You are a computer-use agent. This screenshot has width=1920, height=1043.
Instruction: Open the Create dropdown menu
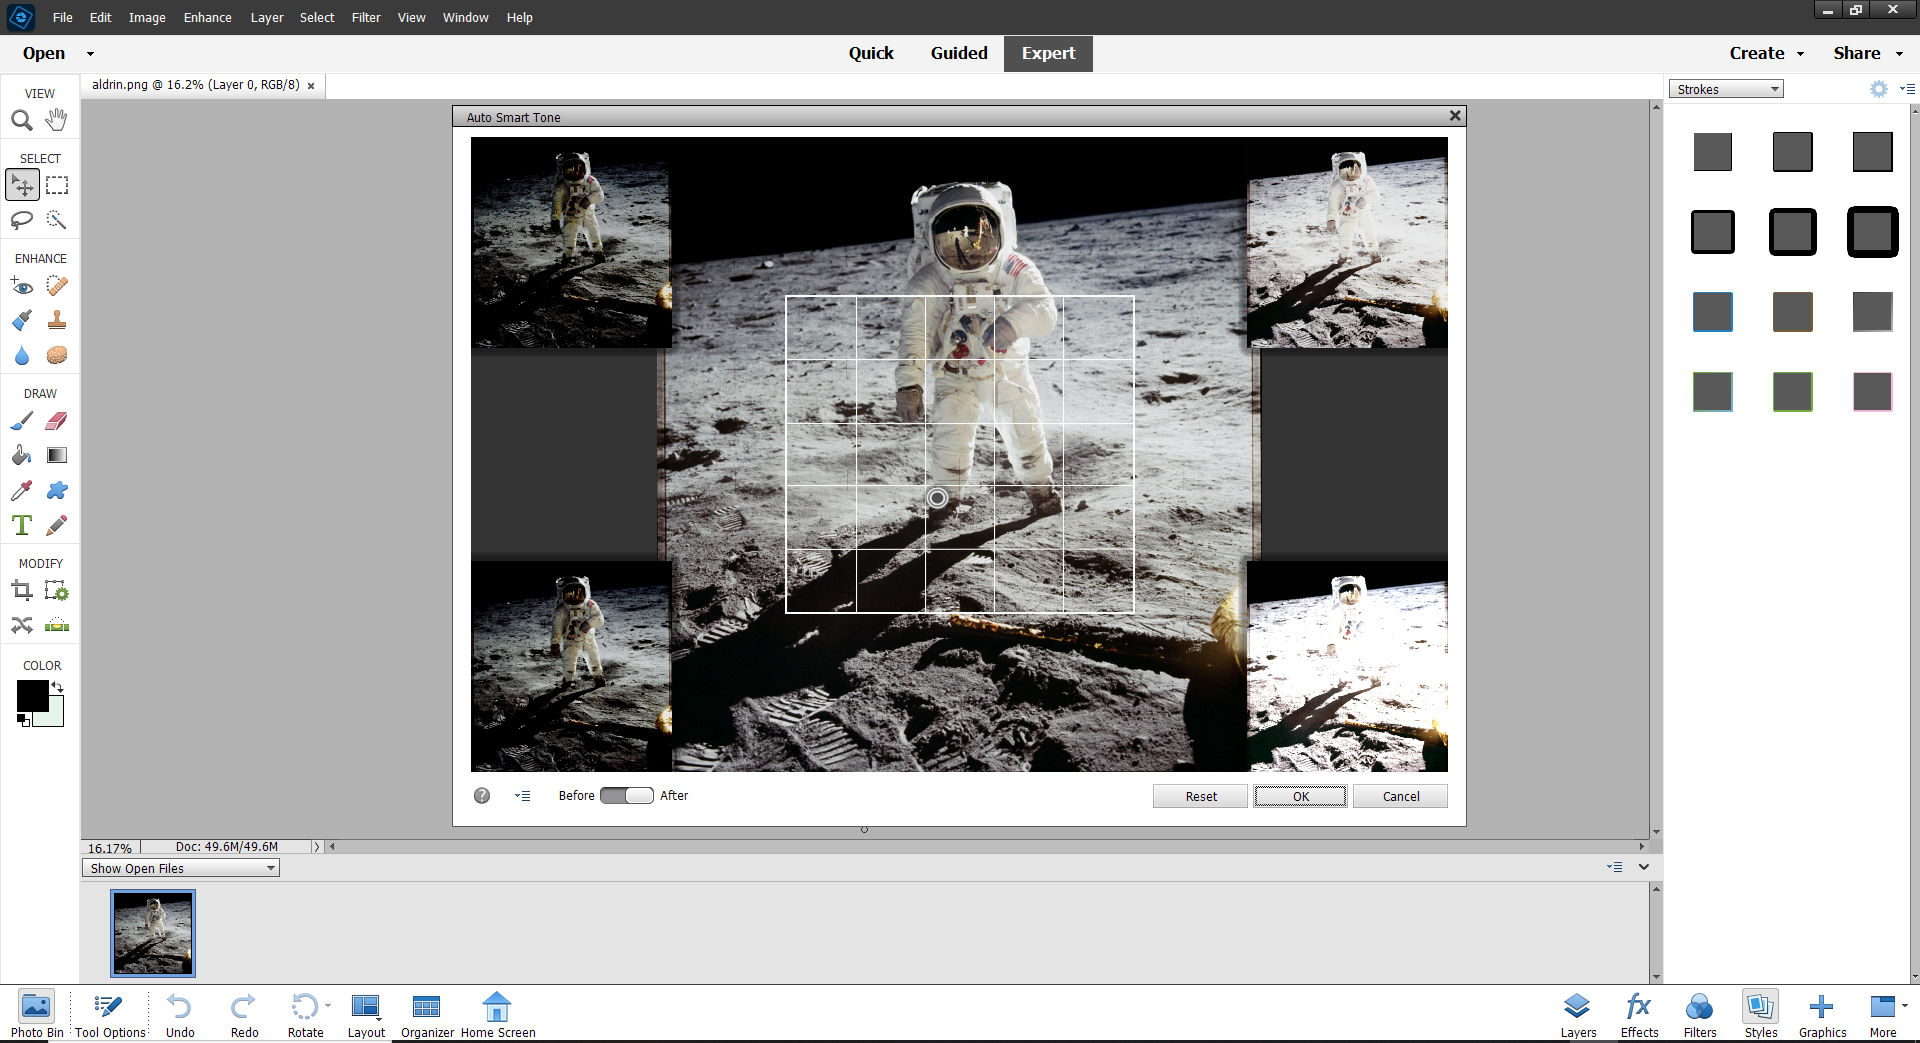[x=1766, y=53]
